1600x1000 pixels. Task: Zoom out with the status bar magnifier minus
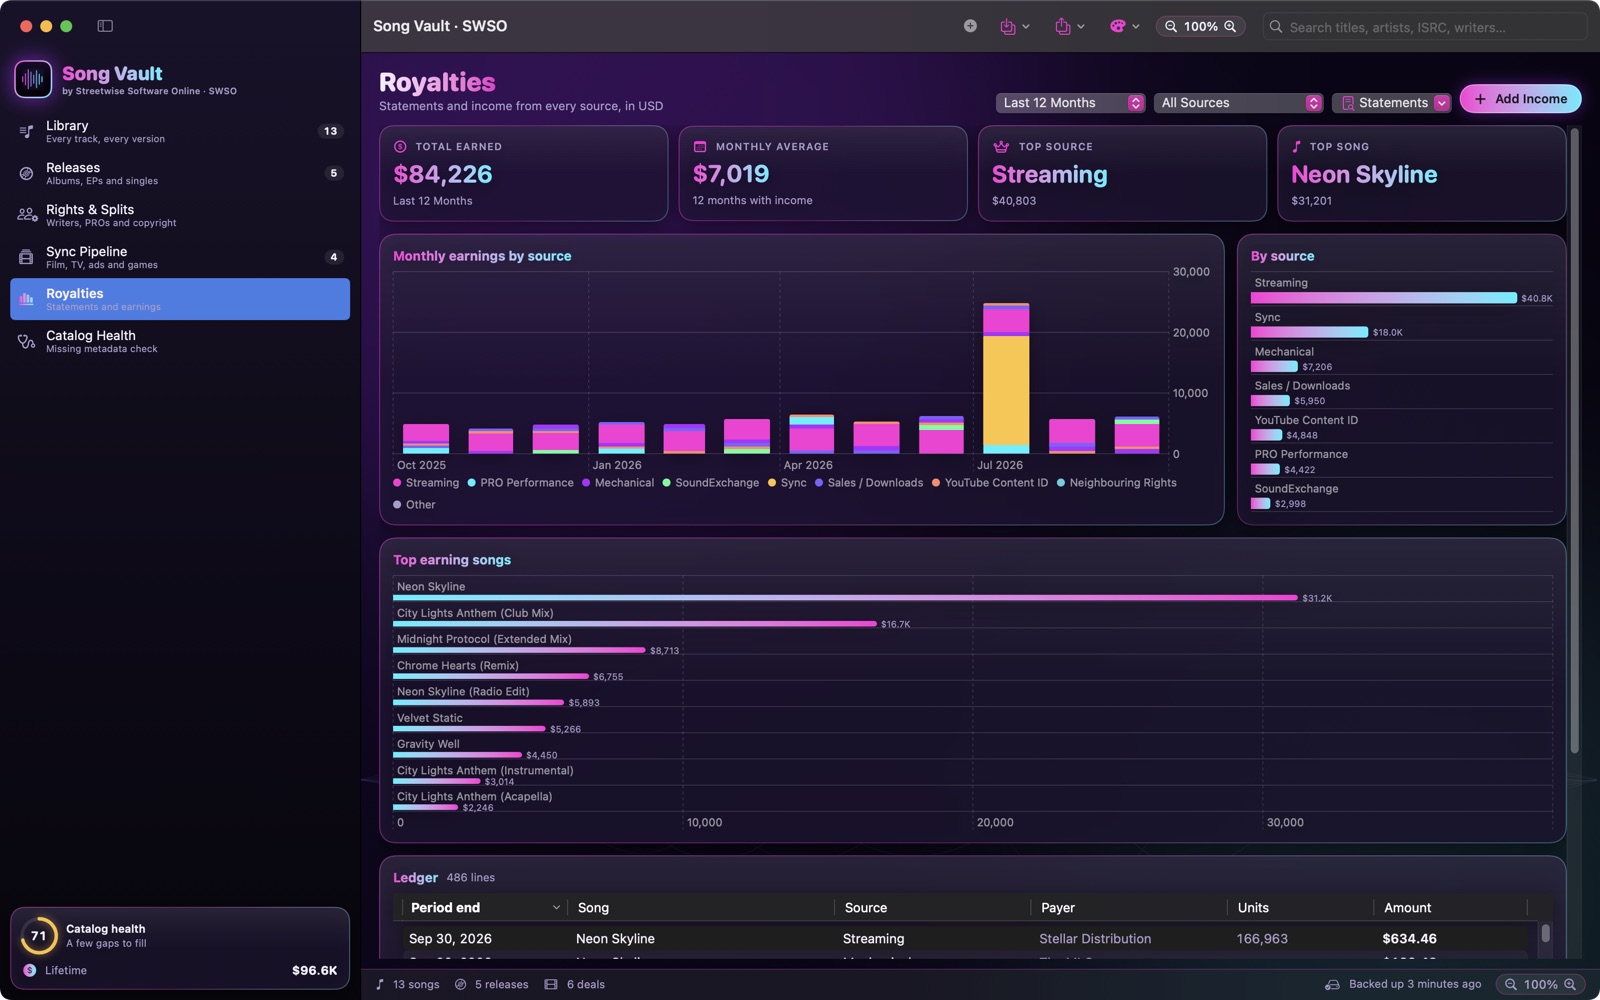[x=1511, y=985]
